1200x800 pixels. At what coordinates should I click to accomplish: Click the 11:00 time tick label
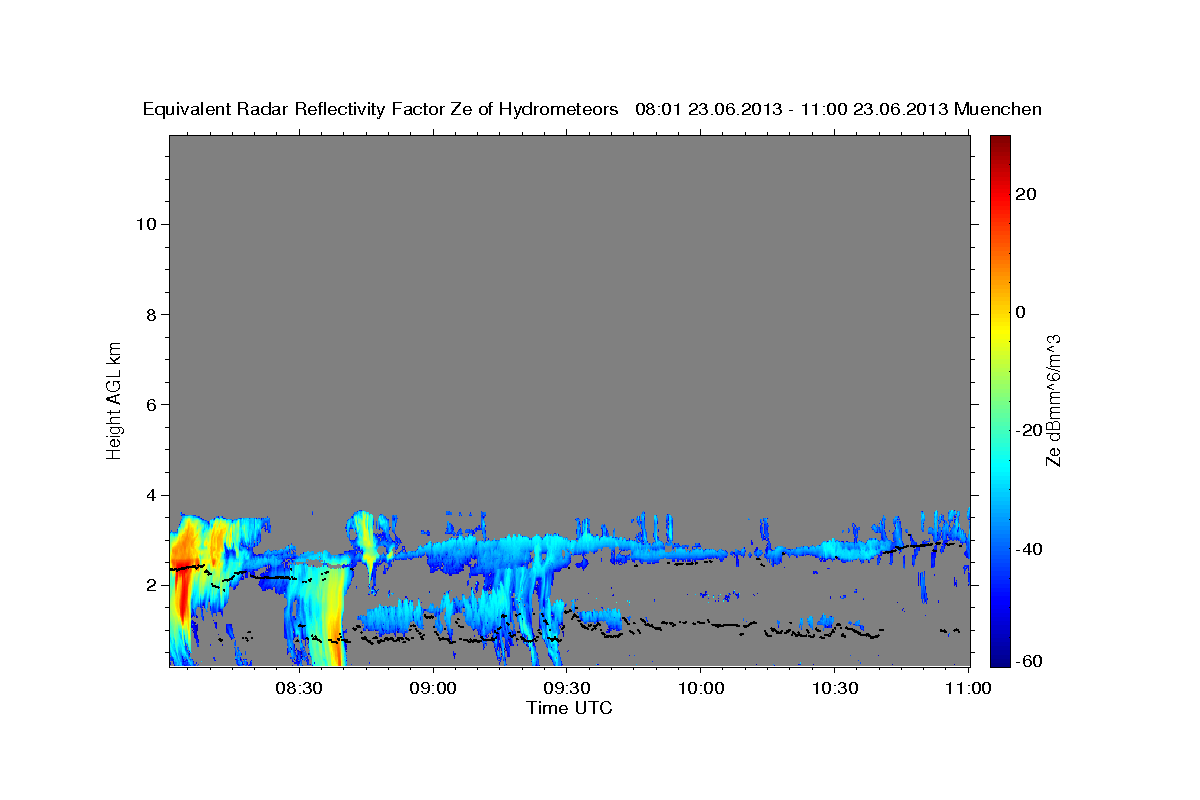[967, 688]
